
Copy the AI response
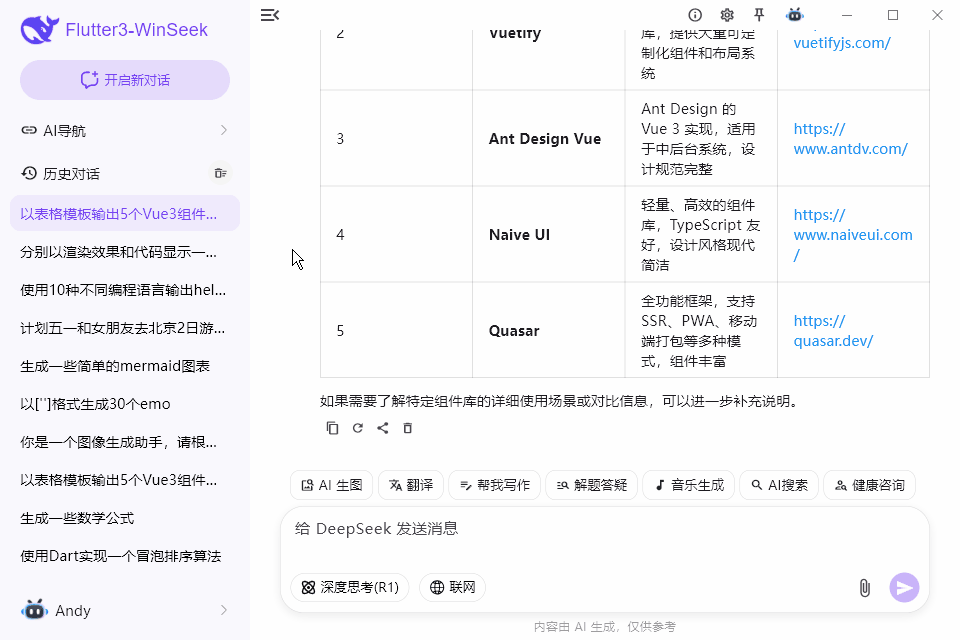tap(331, 428)
